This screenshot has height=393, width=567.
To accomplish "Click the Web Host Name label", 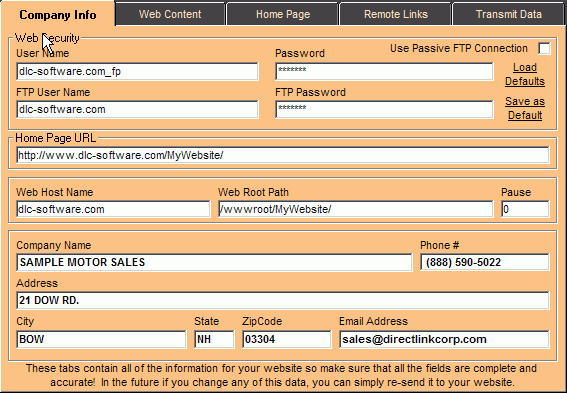I will 55,192.
